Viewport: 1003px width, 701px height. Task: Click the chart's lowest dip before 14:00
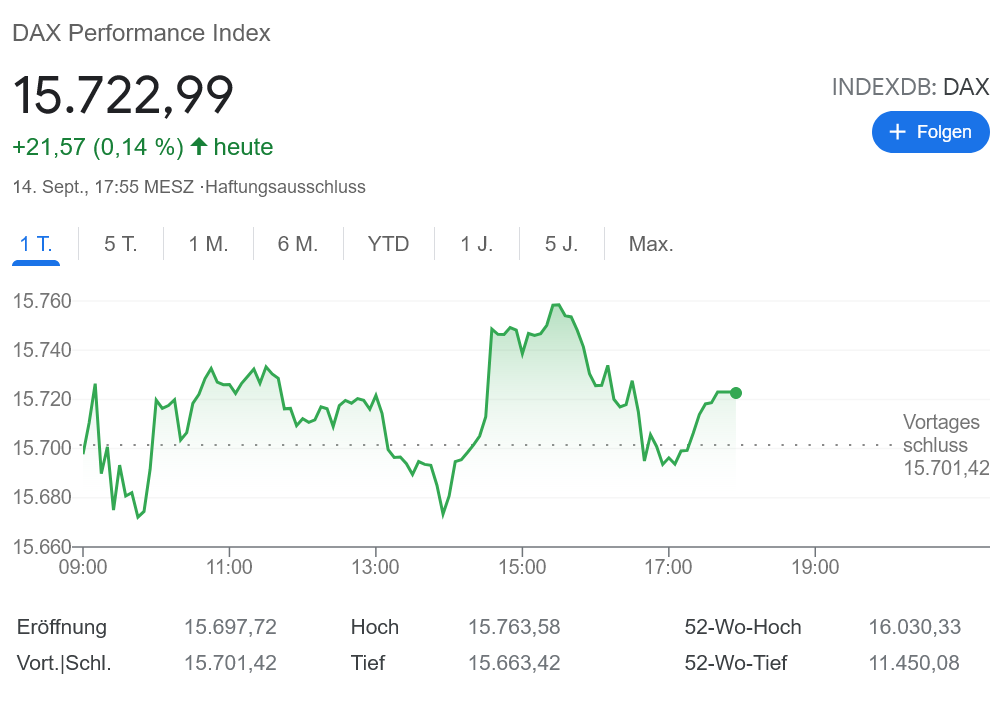(443, 515)
